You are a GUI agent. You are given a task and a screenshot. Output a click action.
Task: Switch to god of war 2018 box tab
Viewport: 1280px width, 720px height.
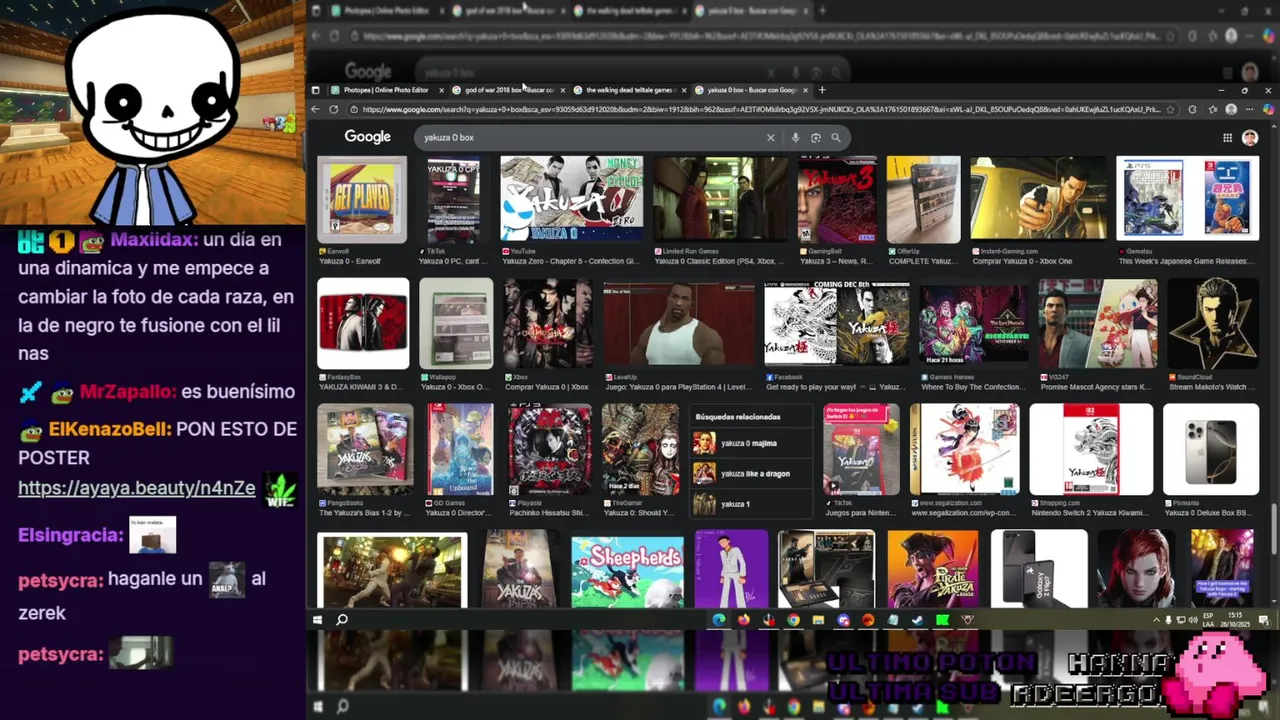coord(509,90)
